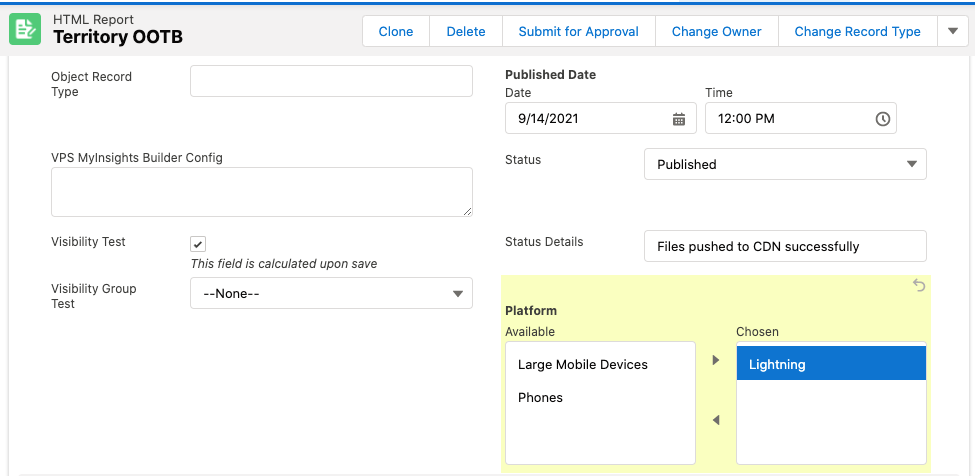
Task: Open the calendar date picker icon
Action: tap(679, 119)
